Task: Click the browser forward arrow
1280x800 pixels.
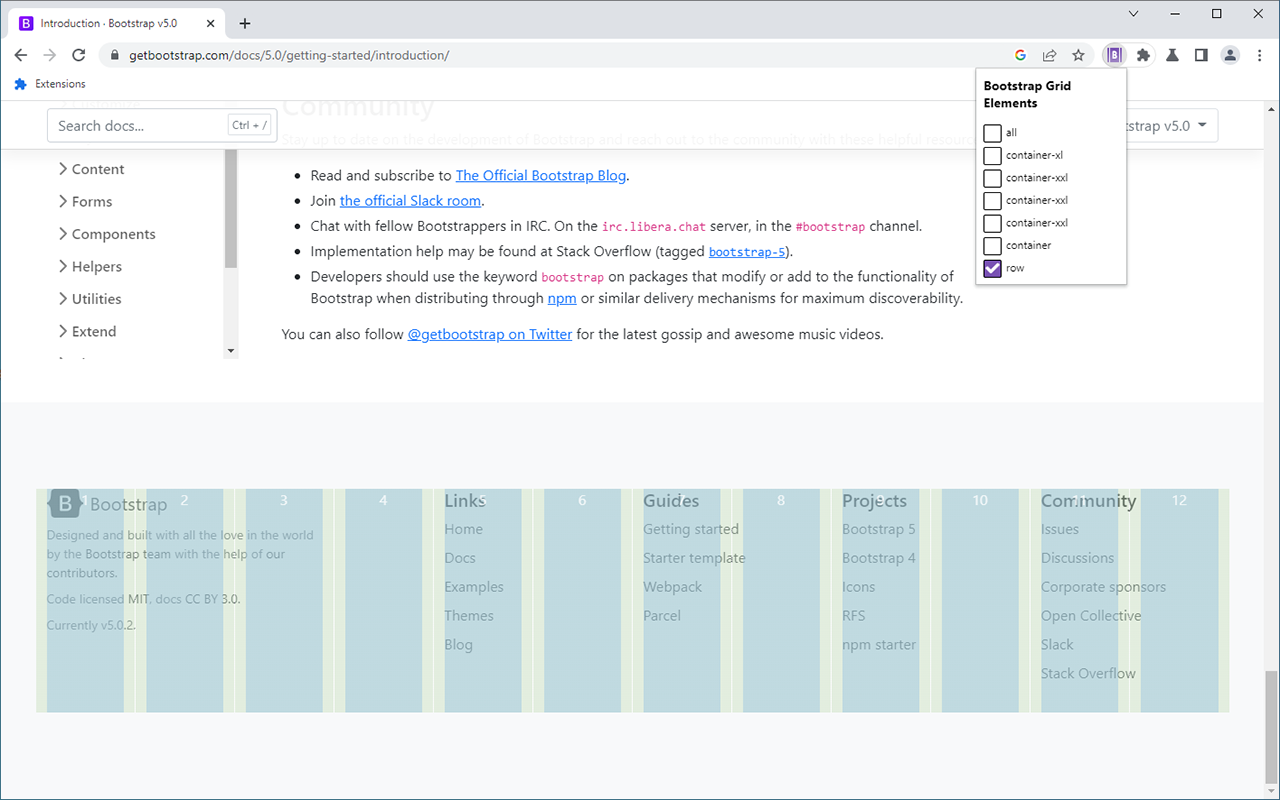Action: click(x=49, y=55)
